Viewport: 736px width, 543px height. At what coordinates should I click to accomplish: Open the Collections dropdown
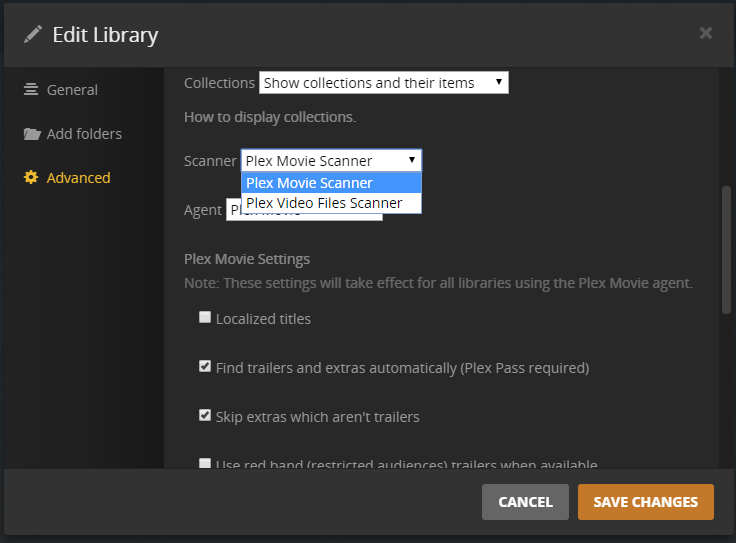(383, 83)
